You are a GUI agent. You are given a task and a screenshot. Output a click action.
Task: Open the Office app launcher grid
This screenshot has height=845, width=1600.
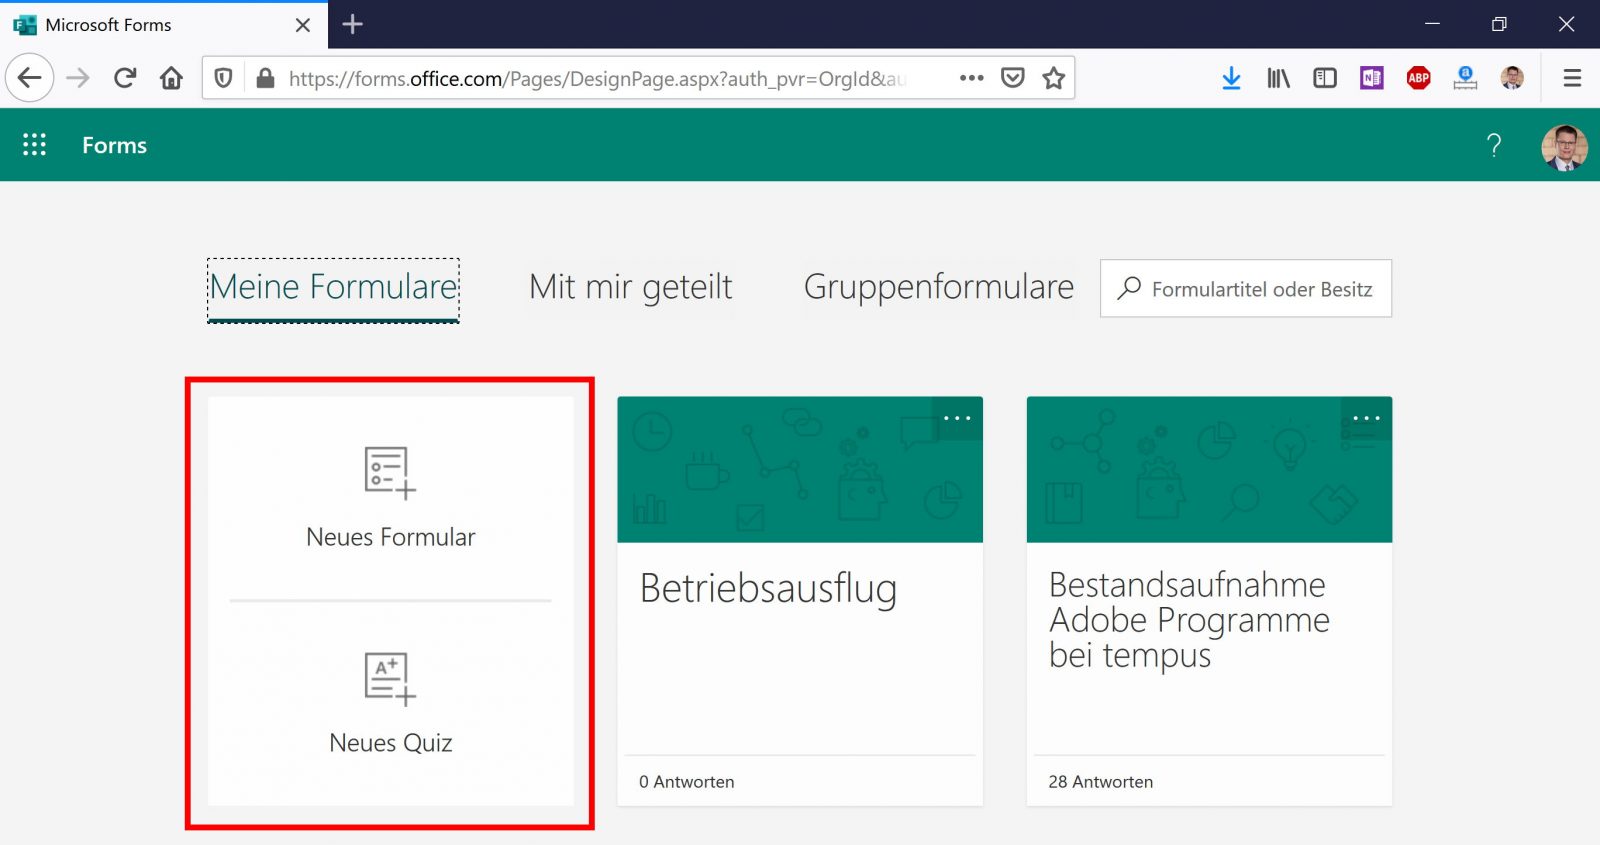pos(34,145)
